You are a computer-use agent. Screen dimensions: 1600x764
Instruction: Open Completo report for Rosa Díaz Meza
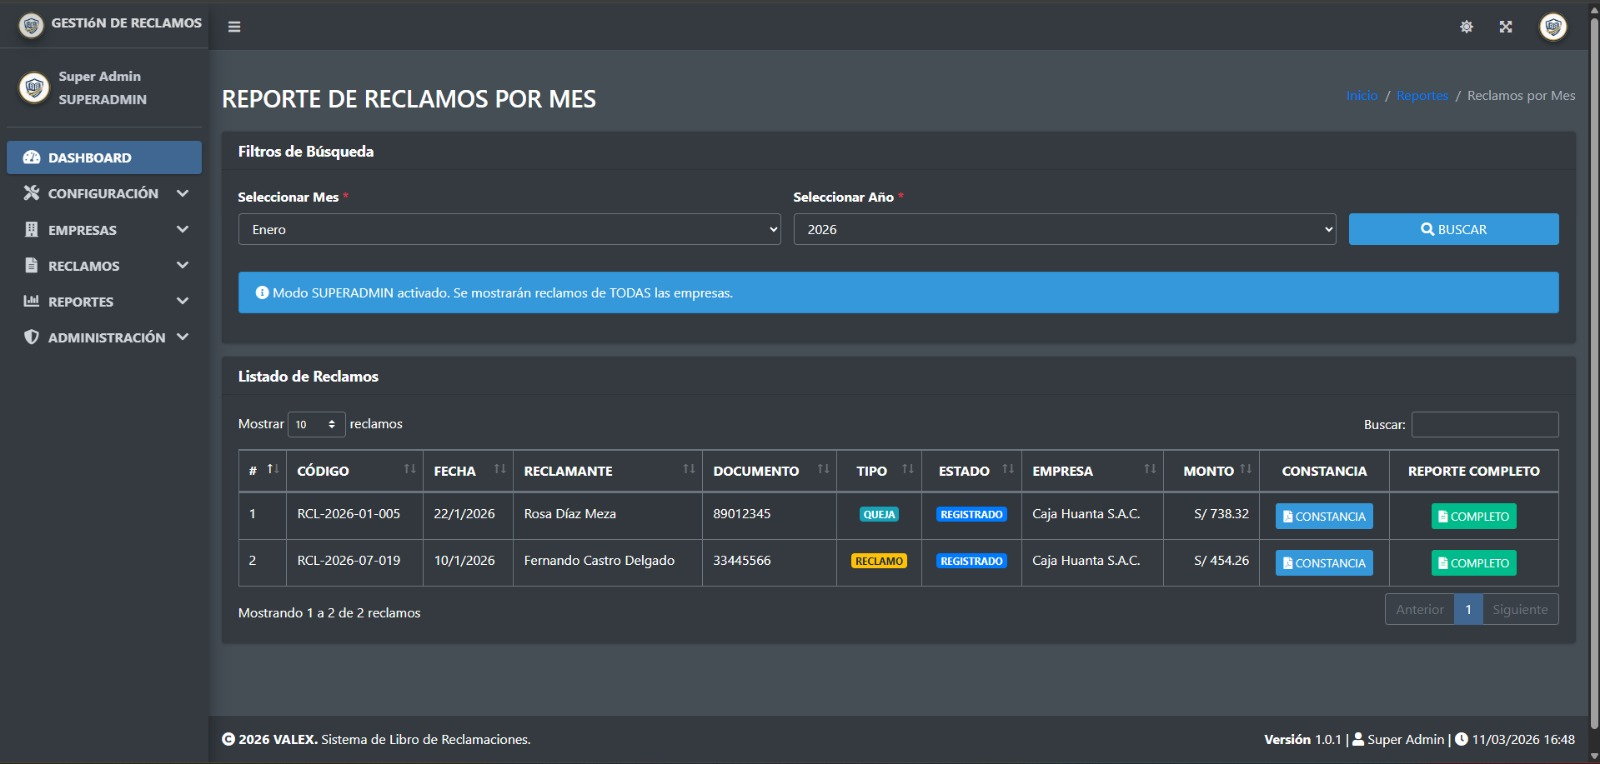(1474, 516)
